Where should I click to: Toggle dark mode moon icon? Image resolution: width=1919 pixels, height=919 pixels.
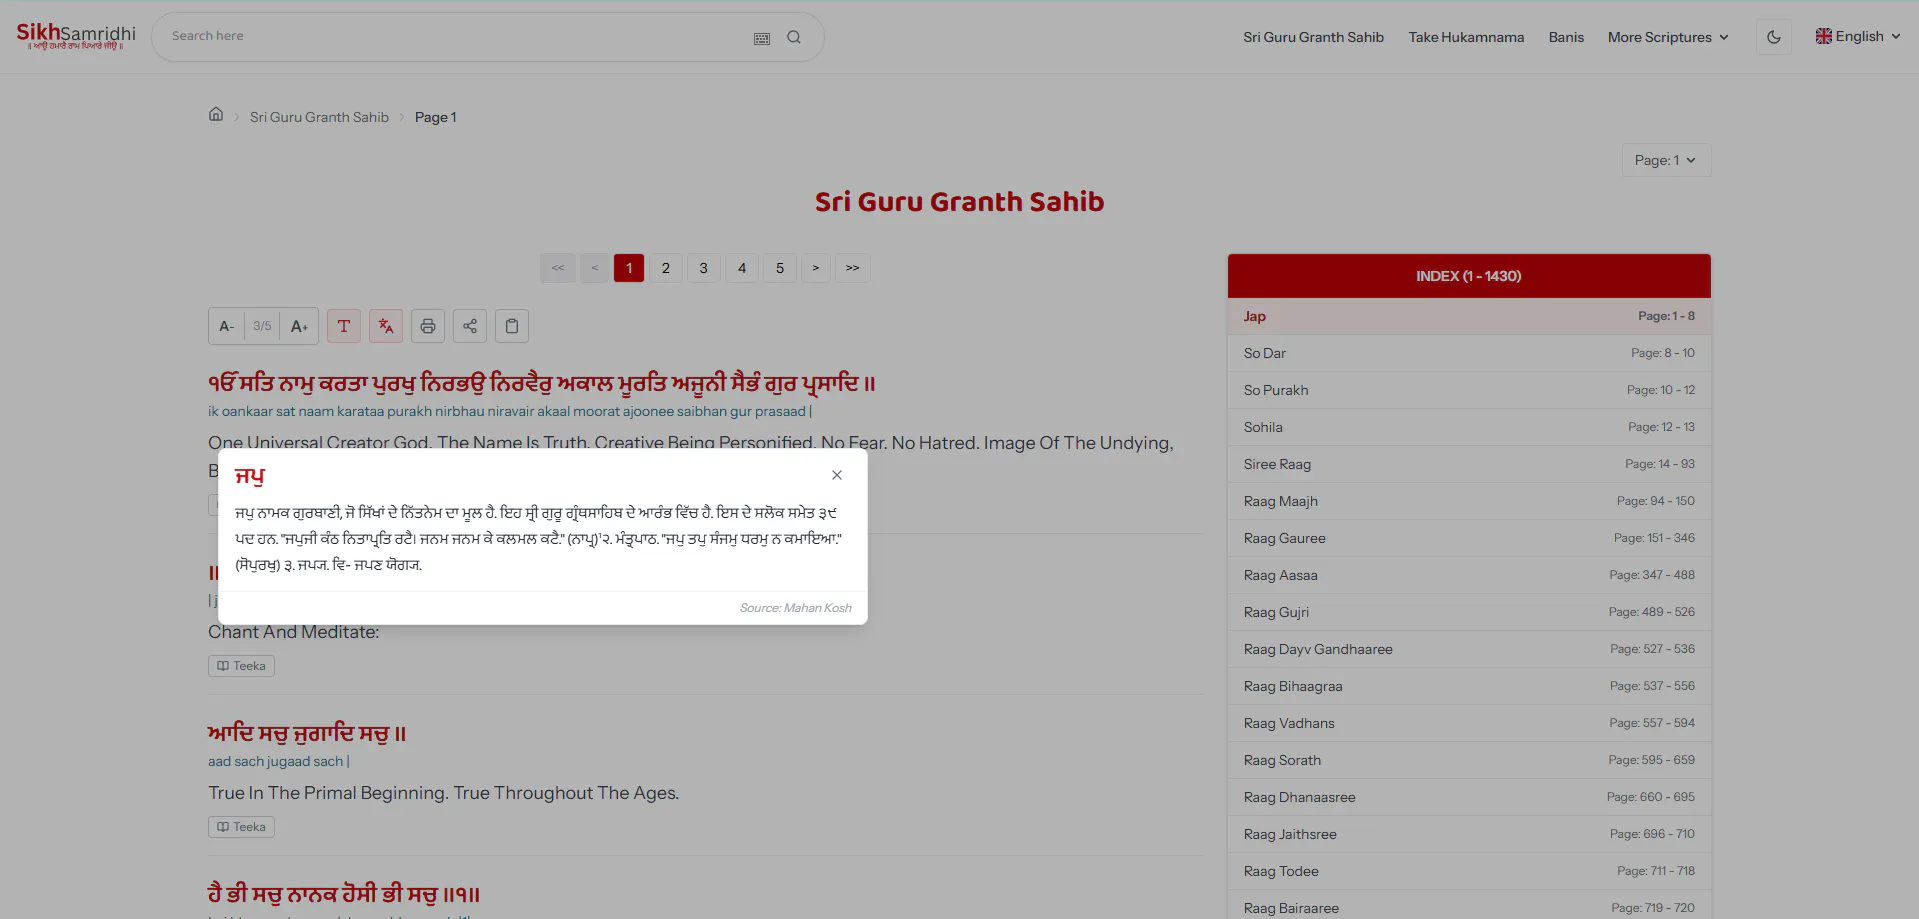click(1773, 37)
